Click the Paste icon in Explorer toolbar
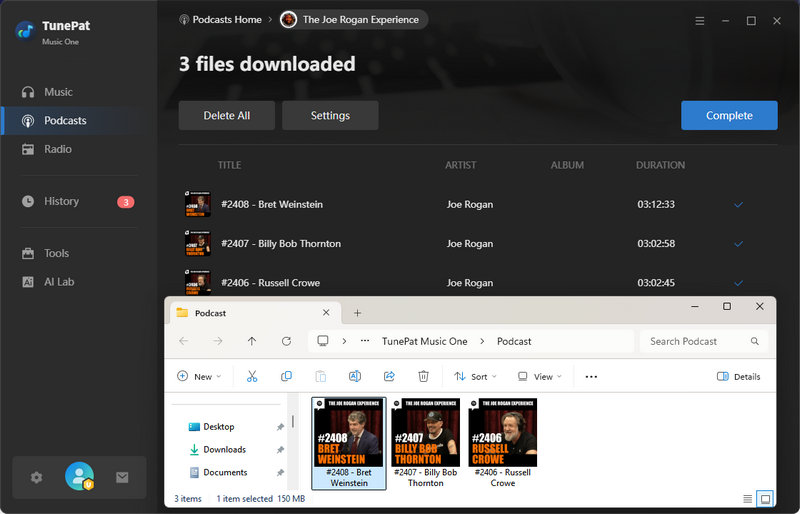Screen dimensions: 800x514 coord(320,376)
